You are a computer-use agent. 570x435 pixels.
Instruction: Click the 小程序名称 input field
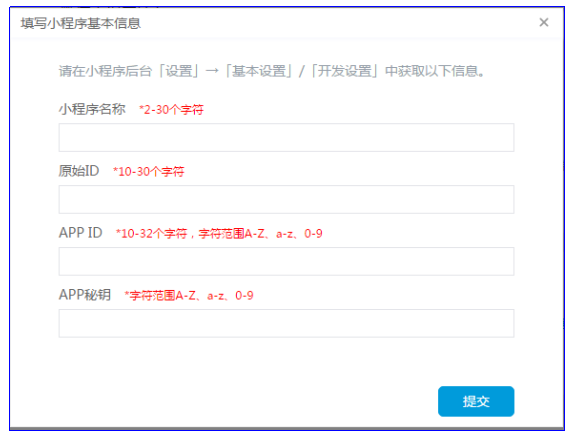pos(286,137)
